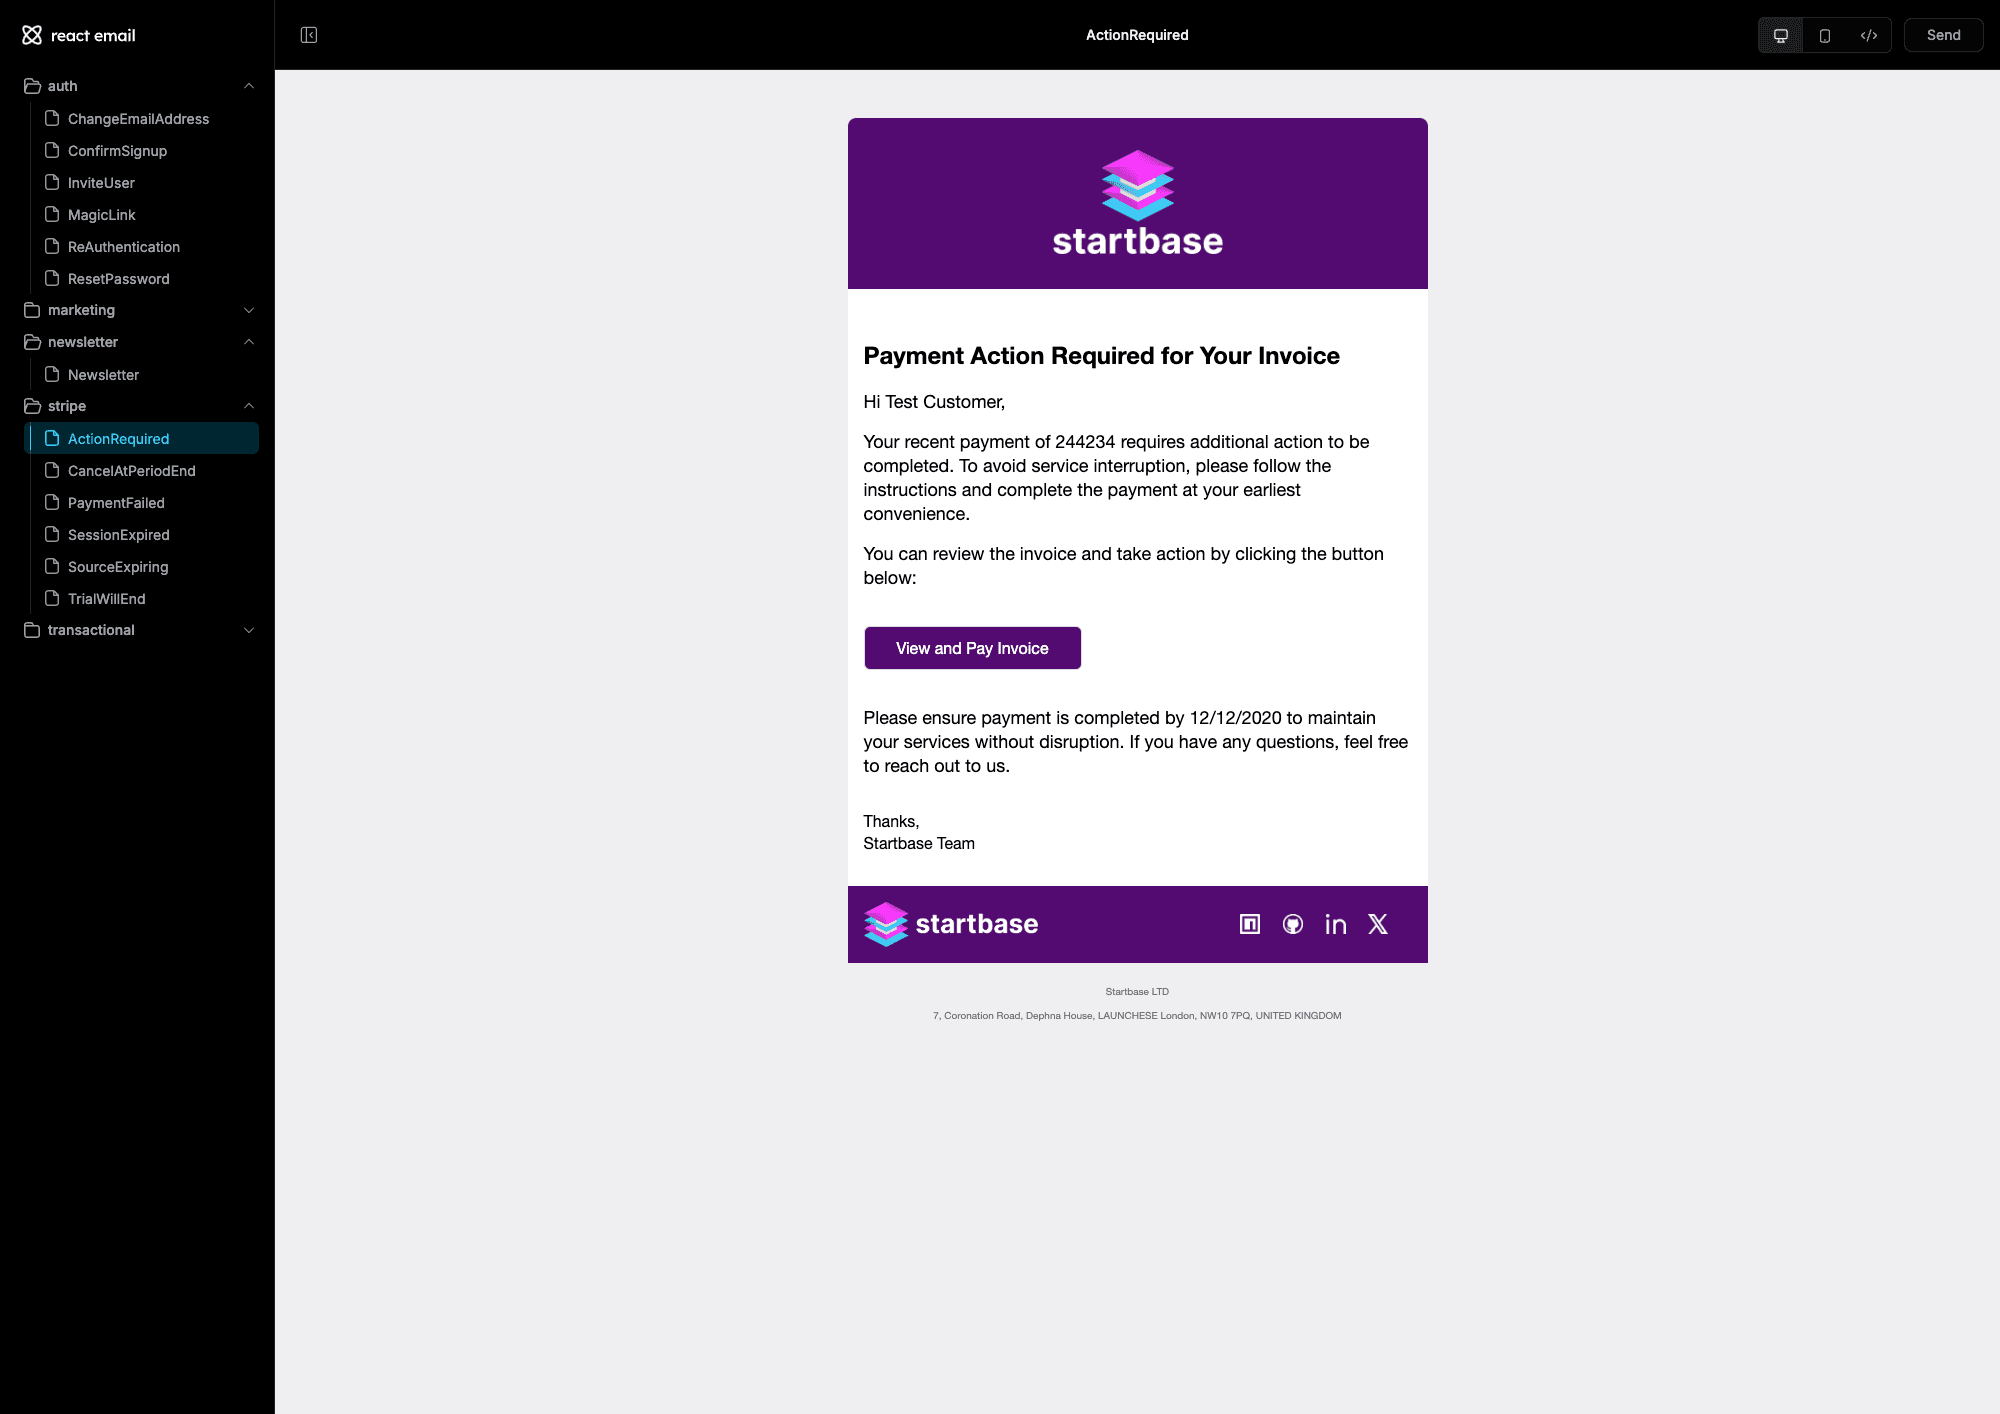Image resolution: width=2000 pixels, height=1414 pixels.
Task: Click the Send button top right
Action: tap(1942, 34)
